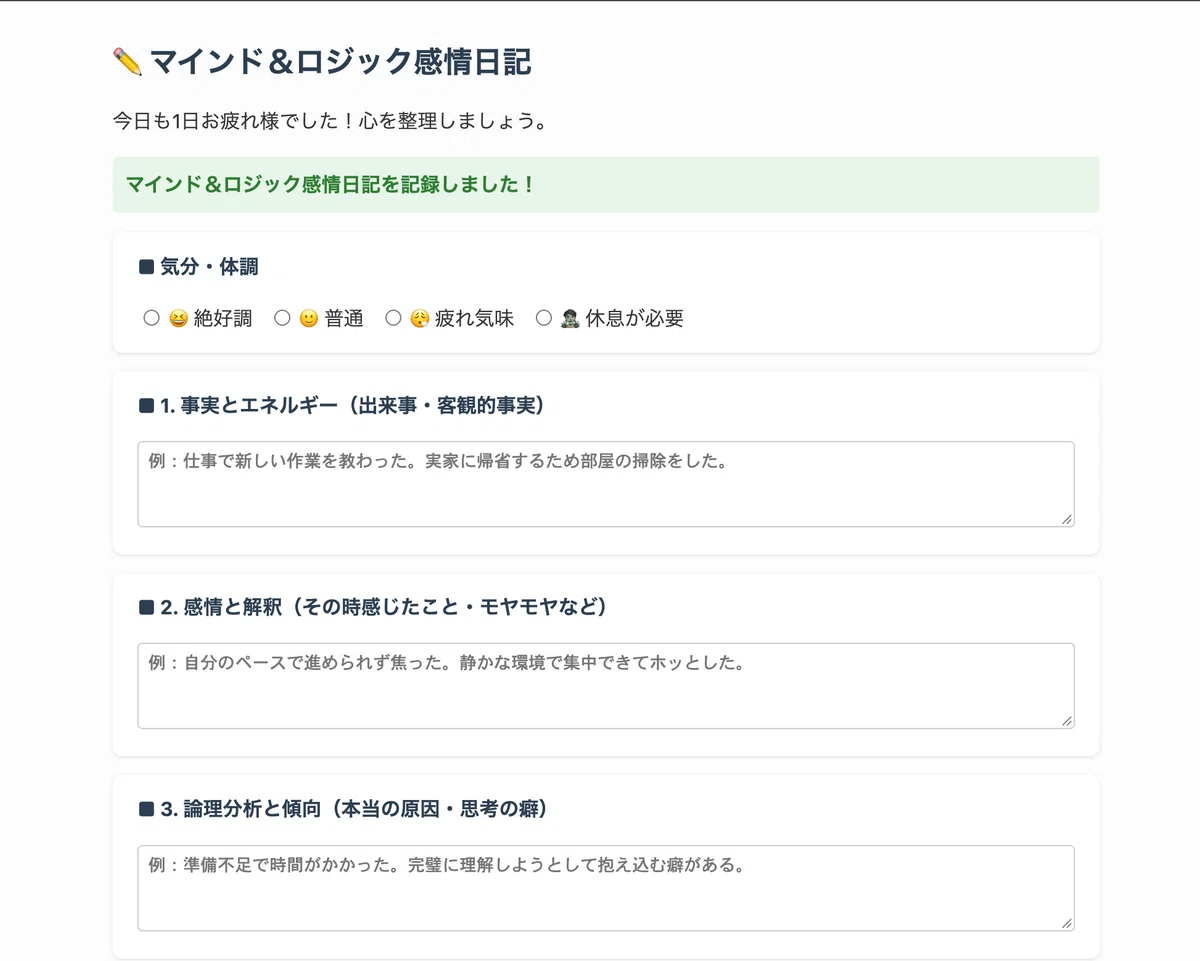Click the 絶好調 label text

(x=223, y=319)
